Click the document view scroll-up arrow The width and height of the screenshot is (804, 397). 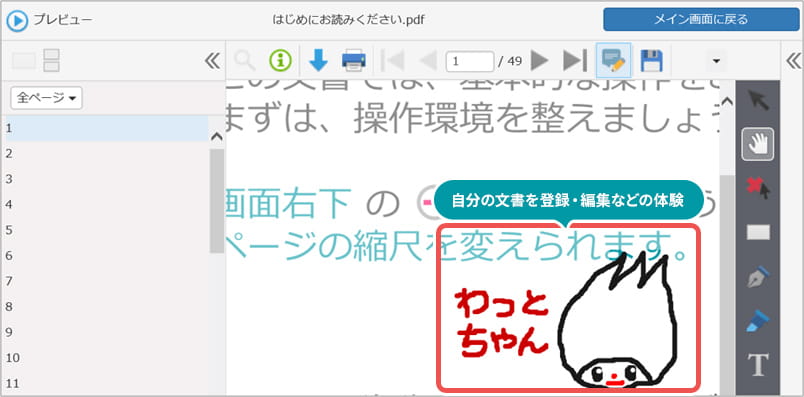(727, 101)
